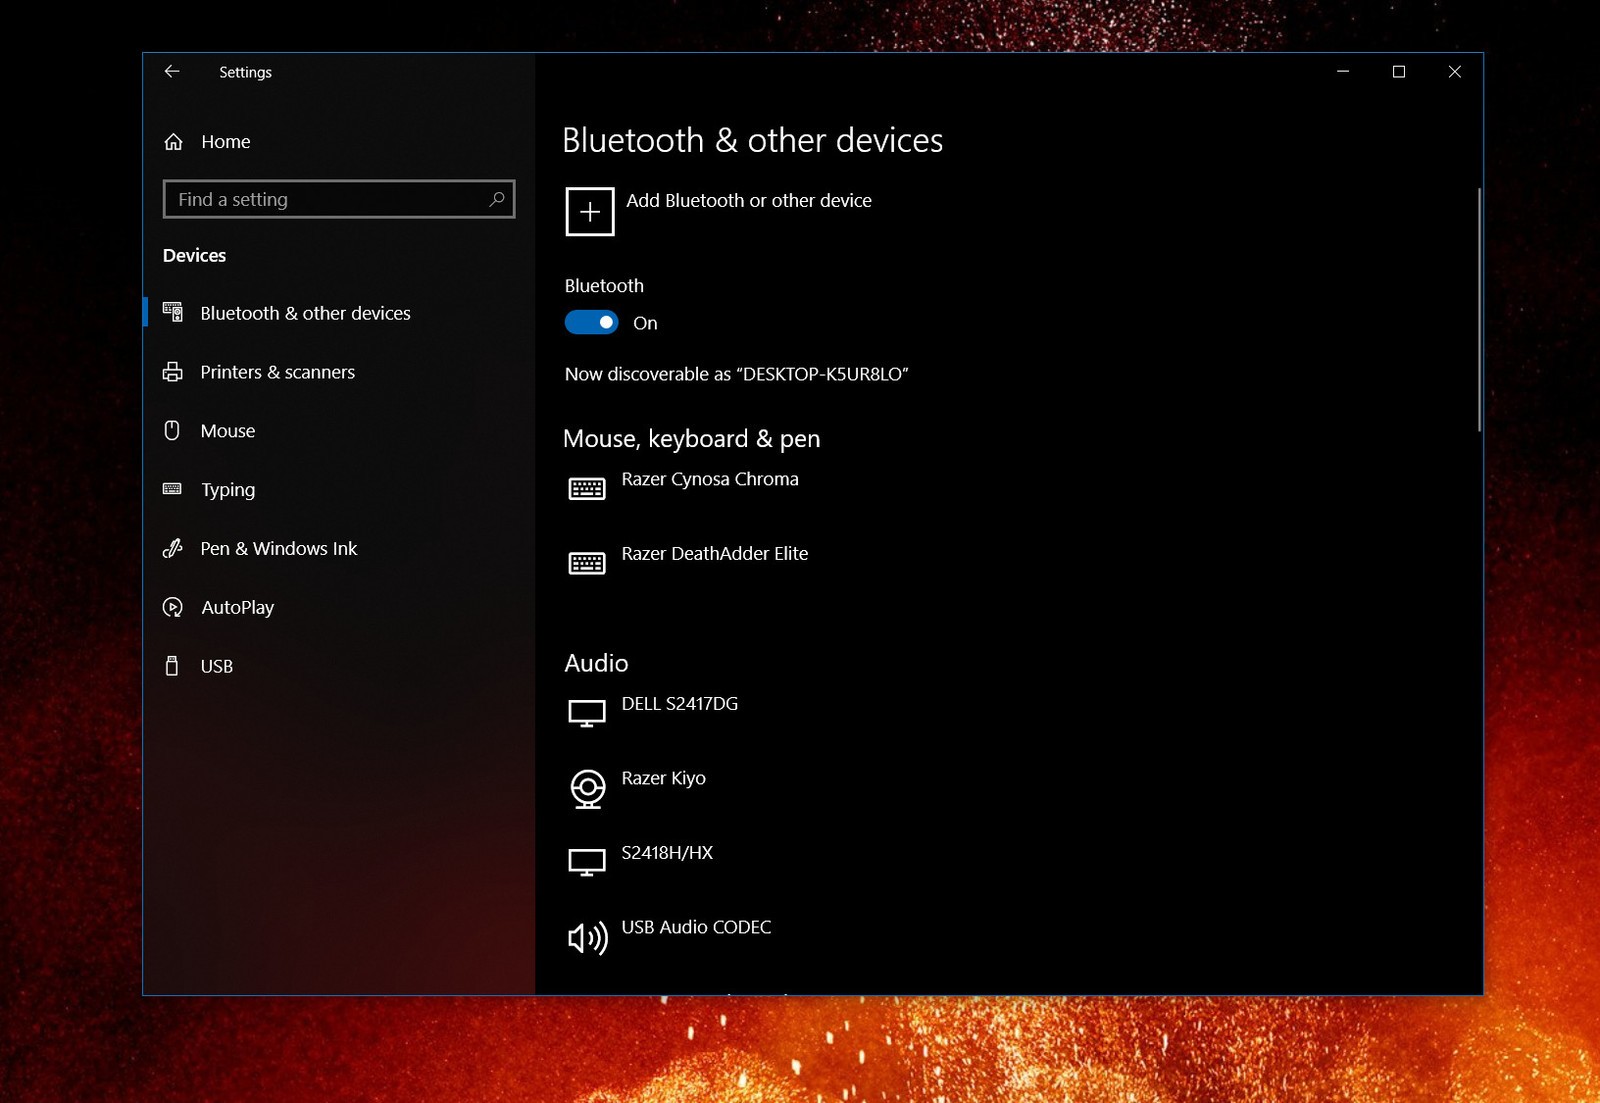Screen dimensions: 1600x1103
Task: Open USB settings
Action: (x=340, y=666)
